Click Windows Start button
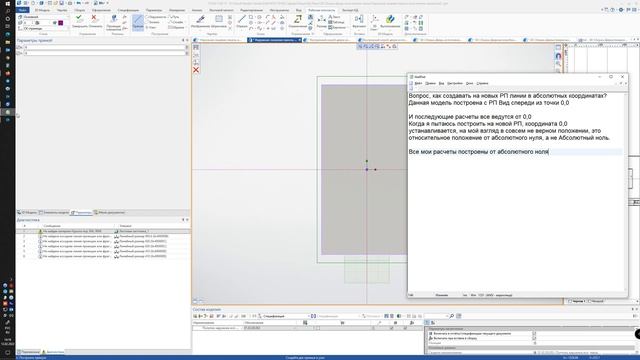640x360 pixels. point(7,3)
